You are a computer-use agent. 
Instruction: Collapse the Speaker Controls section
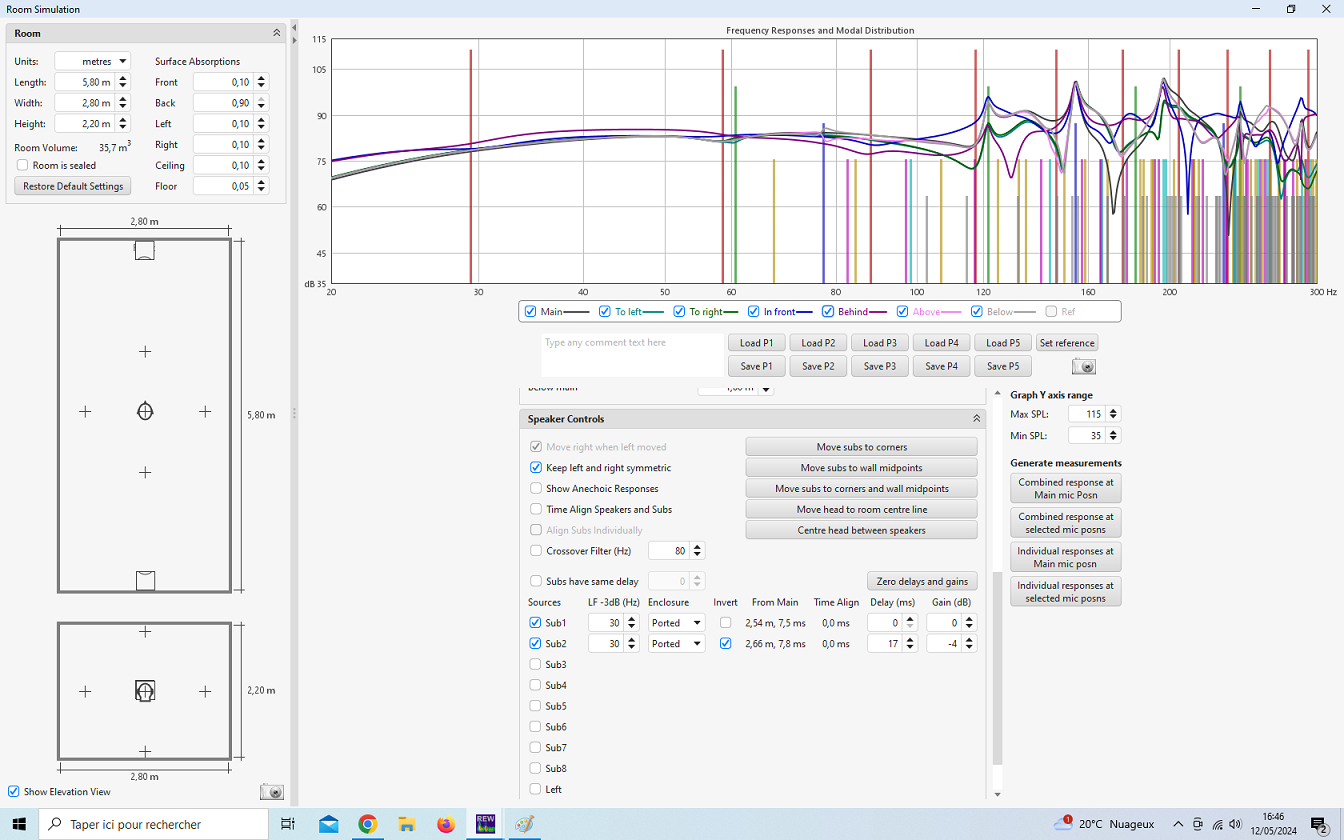[976, 419]
